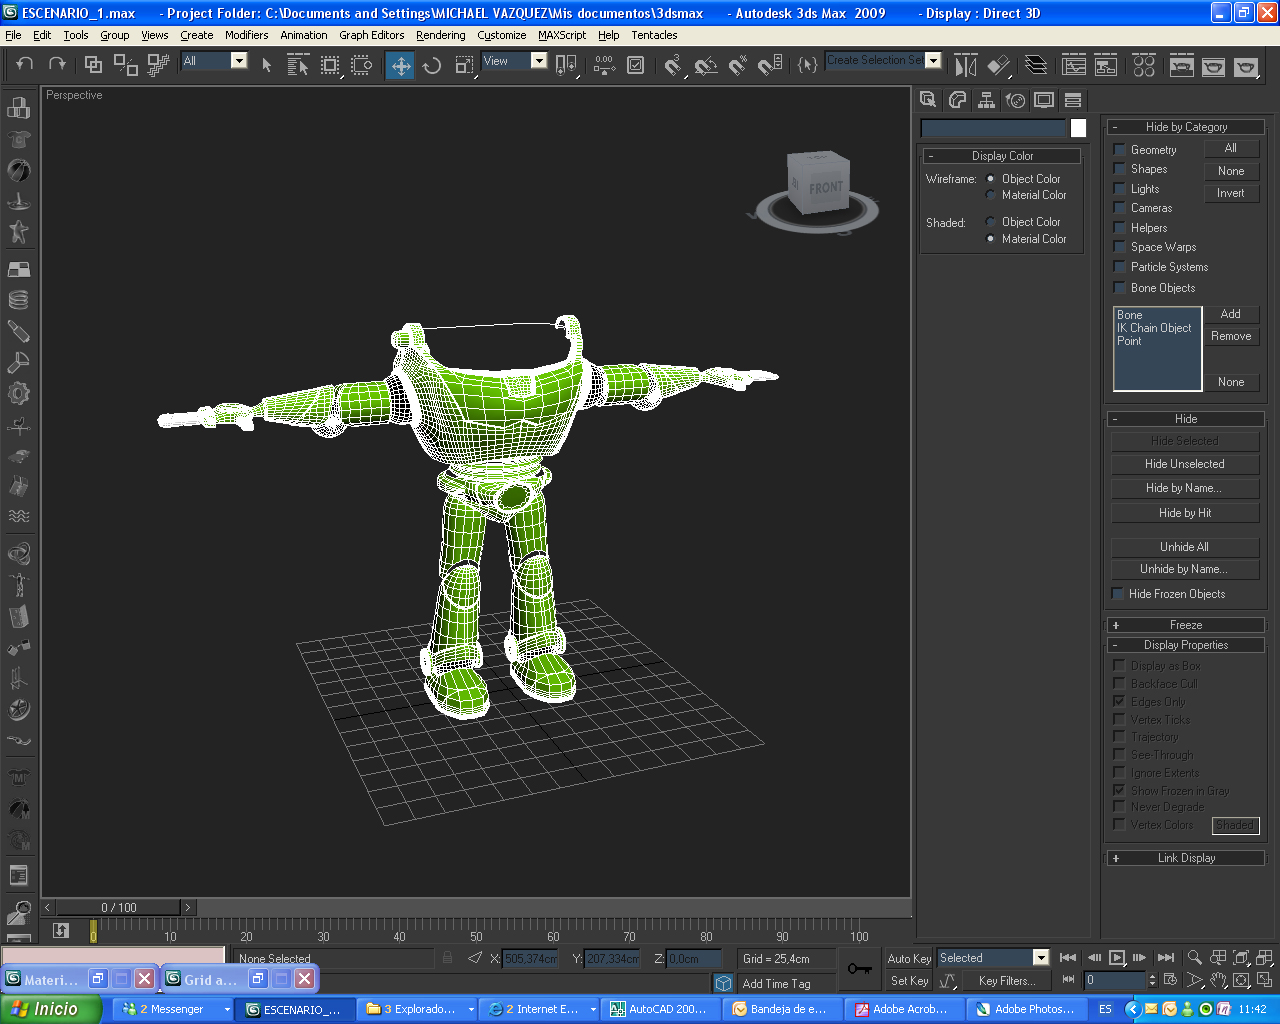The width and height of the screenshot is (1280, 1024).
Task: Click the Undo arrow icon
Action: coord(25,64)
